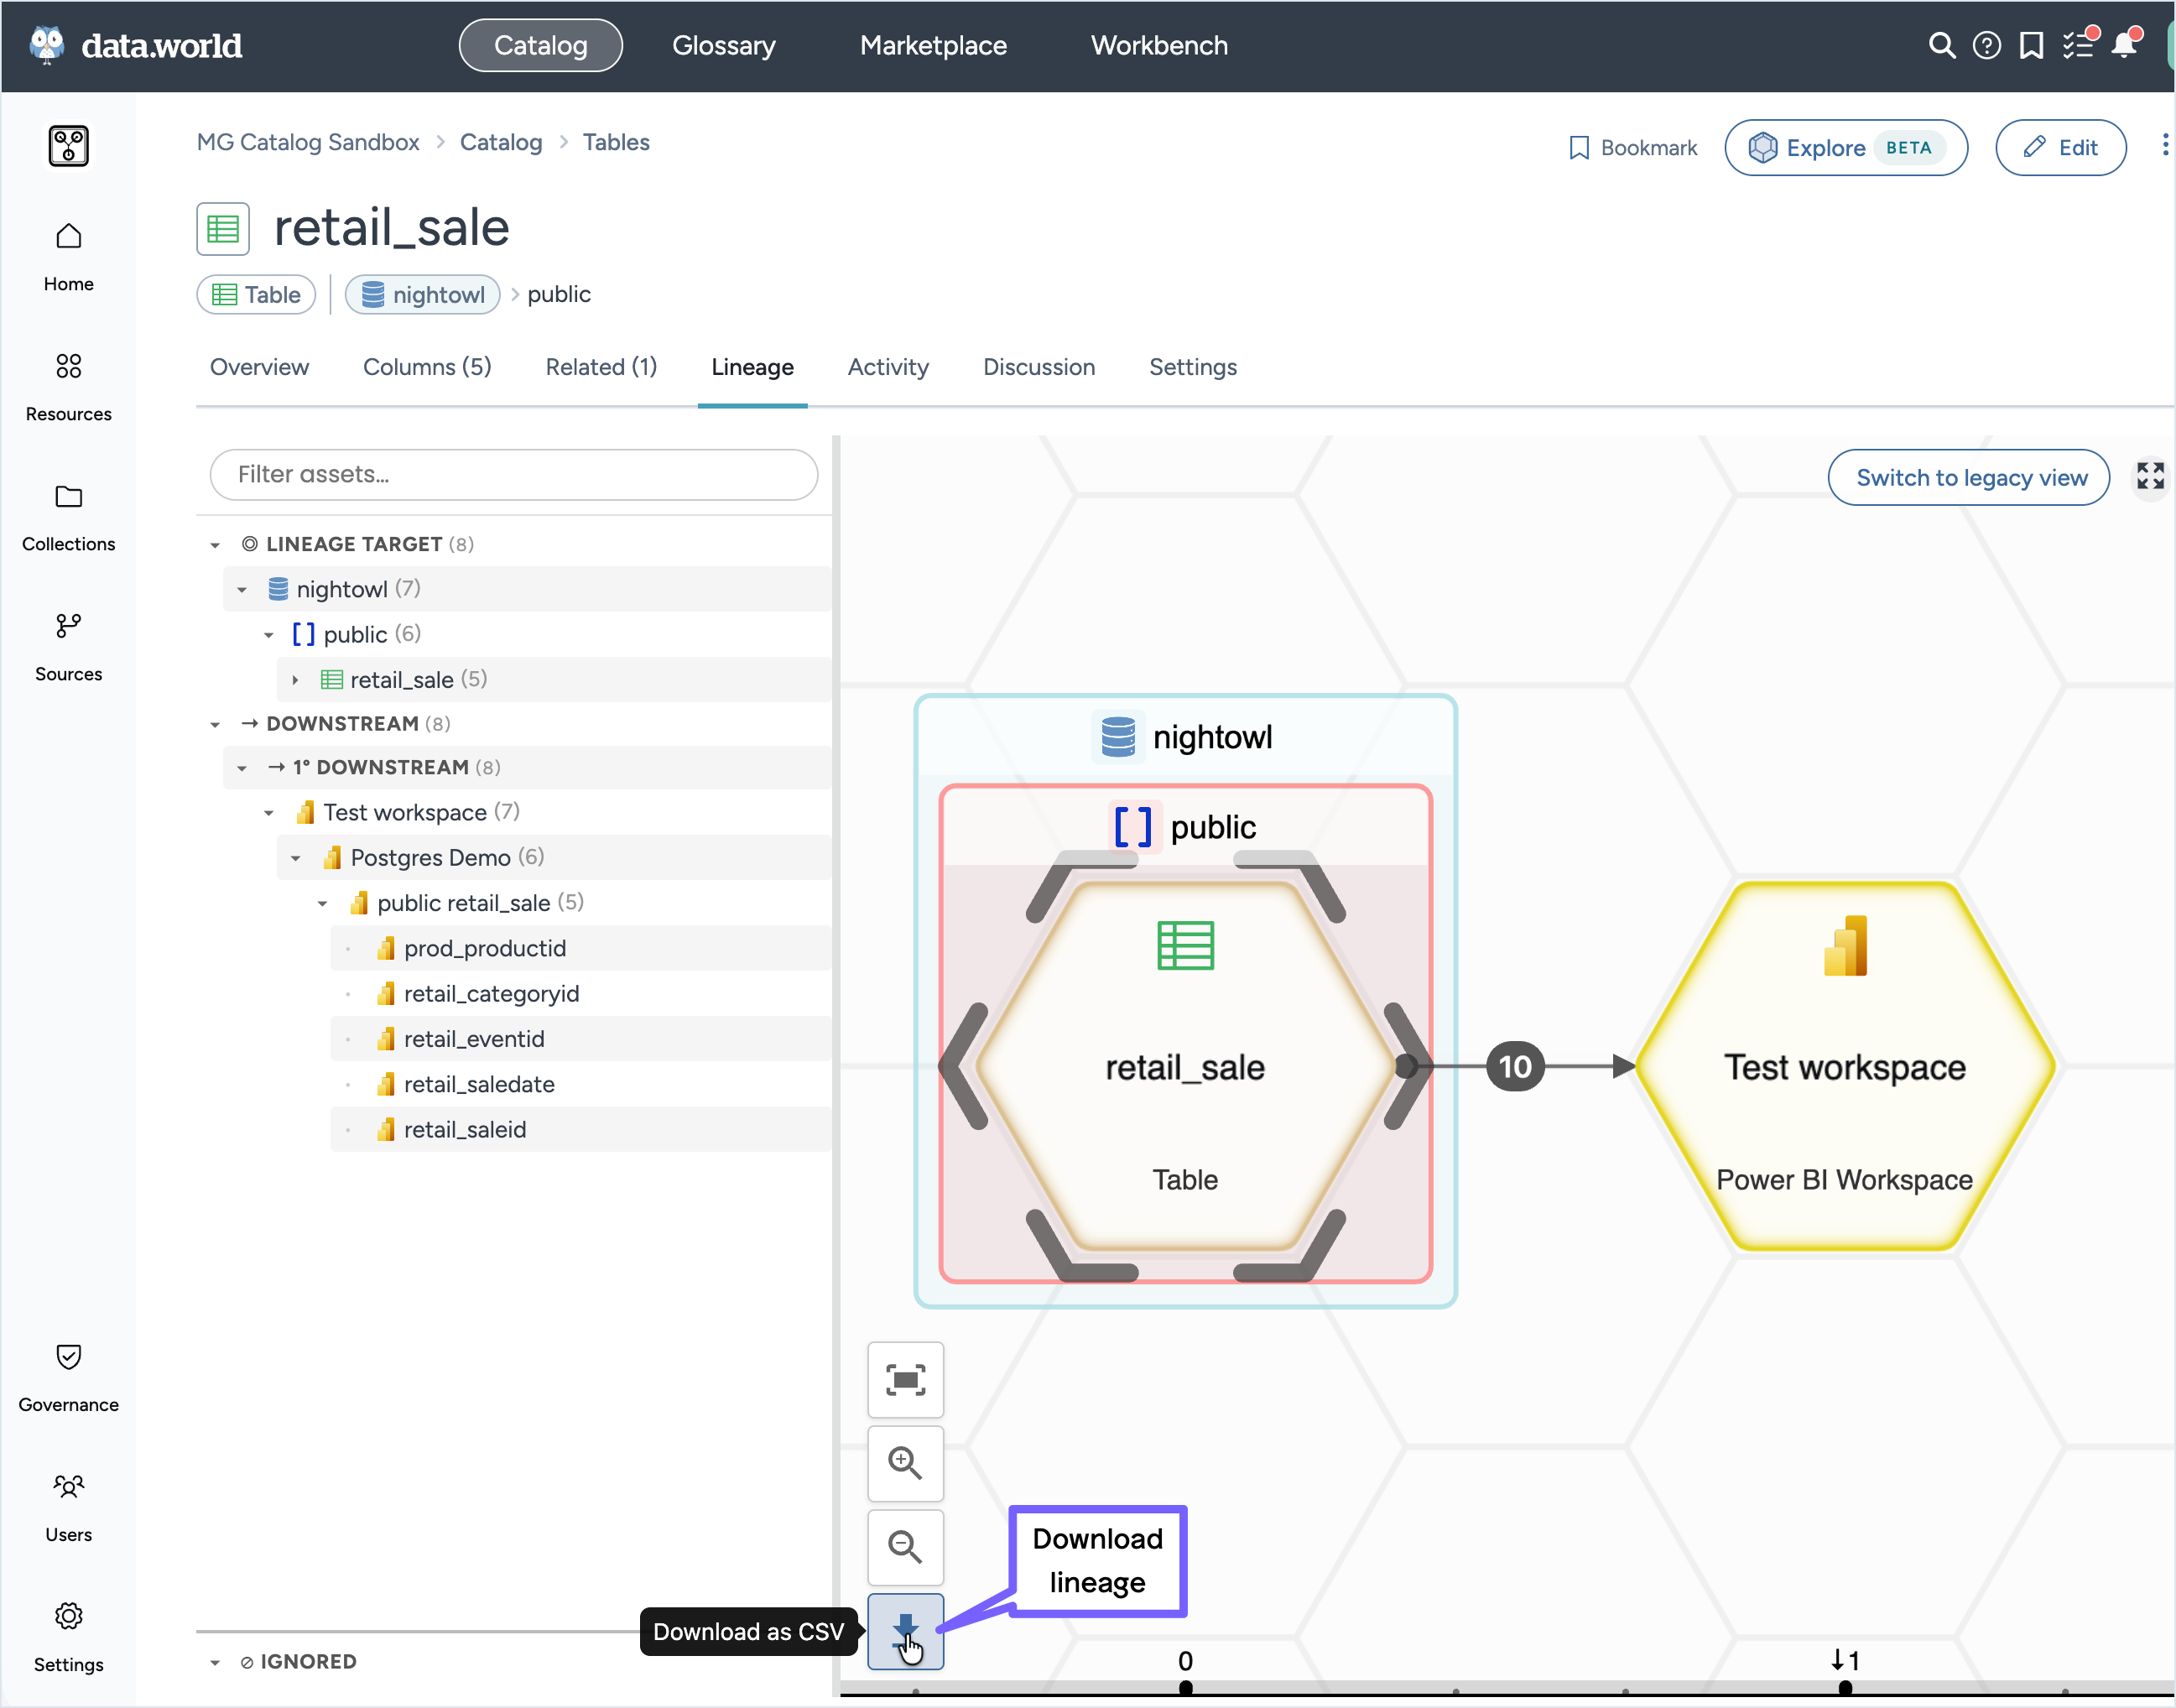The width and height of the screenshot is (2176, 1708).
Task: Download lineage as CSV
Action: [905, 1631]
